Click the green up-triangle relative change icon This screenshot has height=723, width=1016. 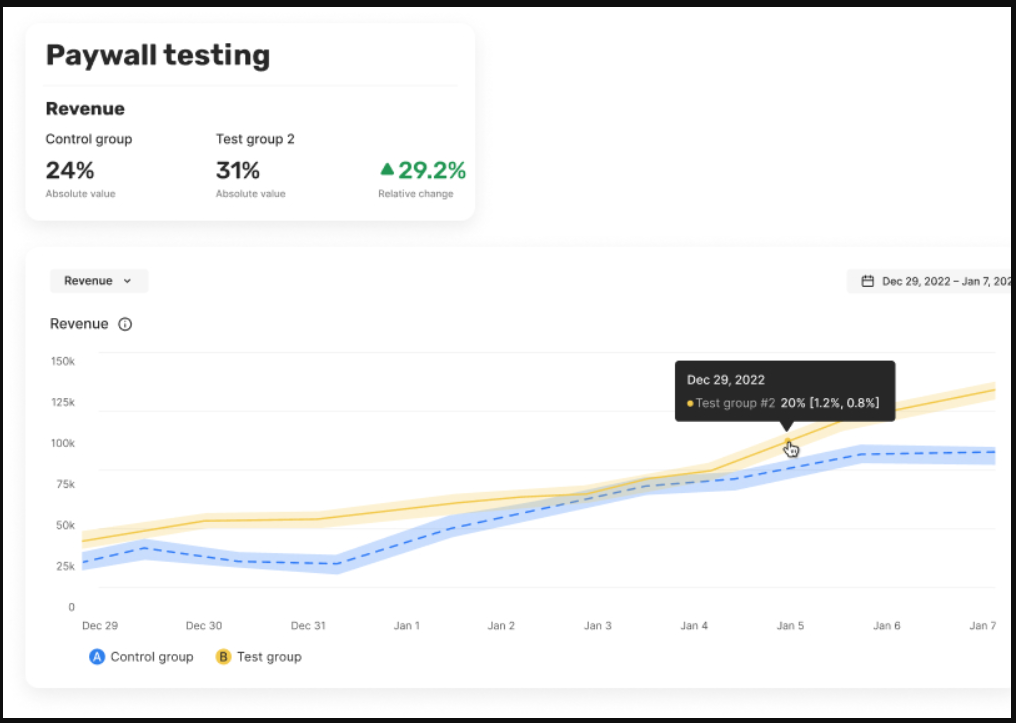387,169
